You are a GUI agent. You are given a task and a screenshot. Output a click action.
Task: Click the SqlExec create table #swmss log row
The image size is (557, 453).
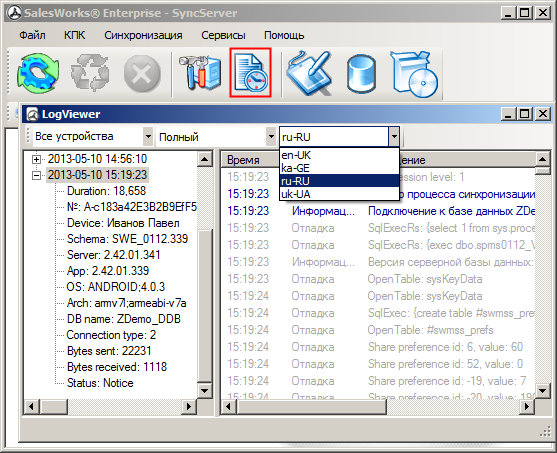pos(378,313)
